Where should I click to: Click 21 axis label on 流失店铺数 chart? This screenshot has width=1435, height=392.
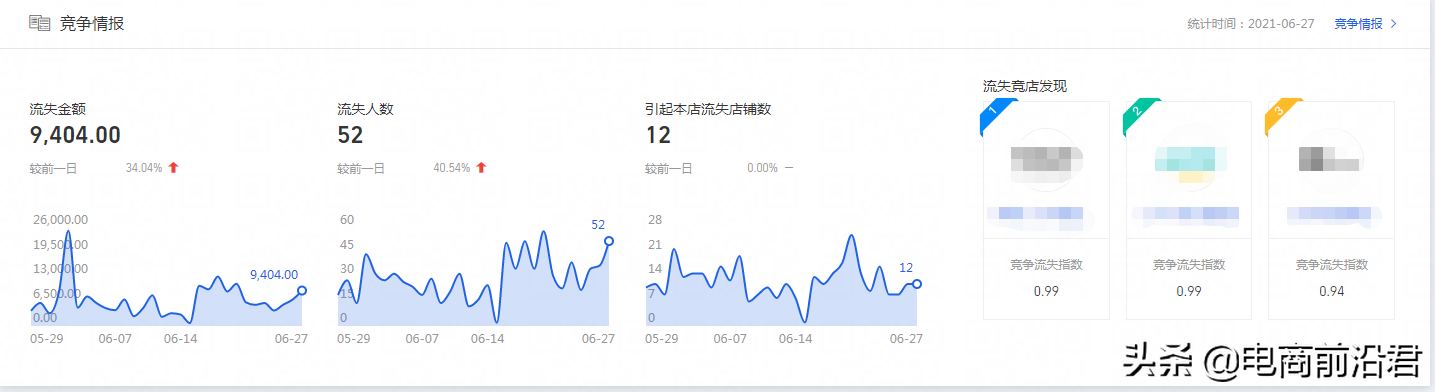click(655, 245)
